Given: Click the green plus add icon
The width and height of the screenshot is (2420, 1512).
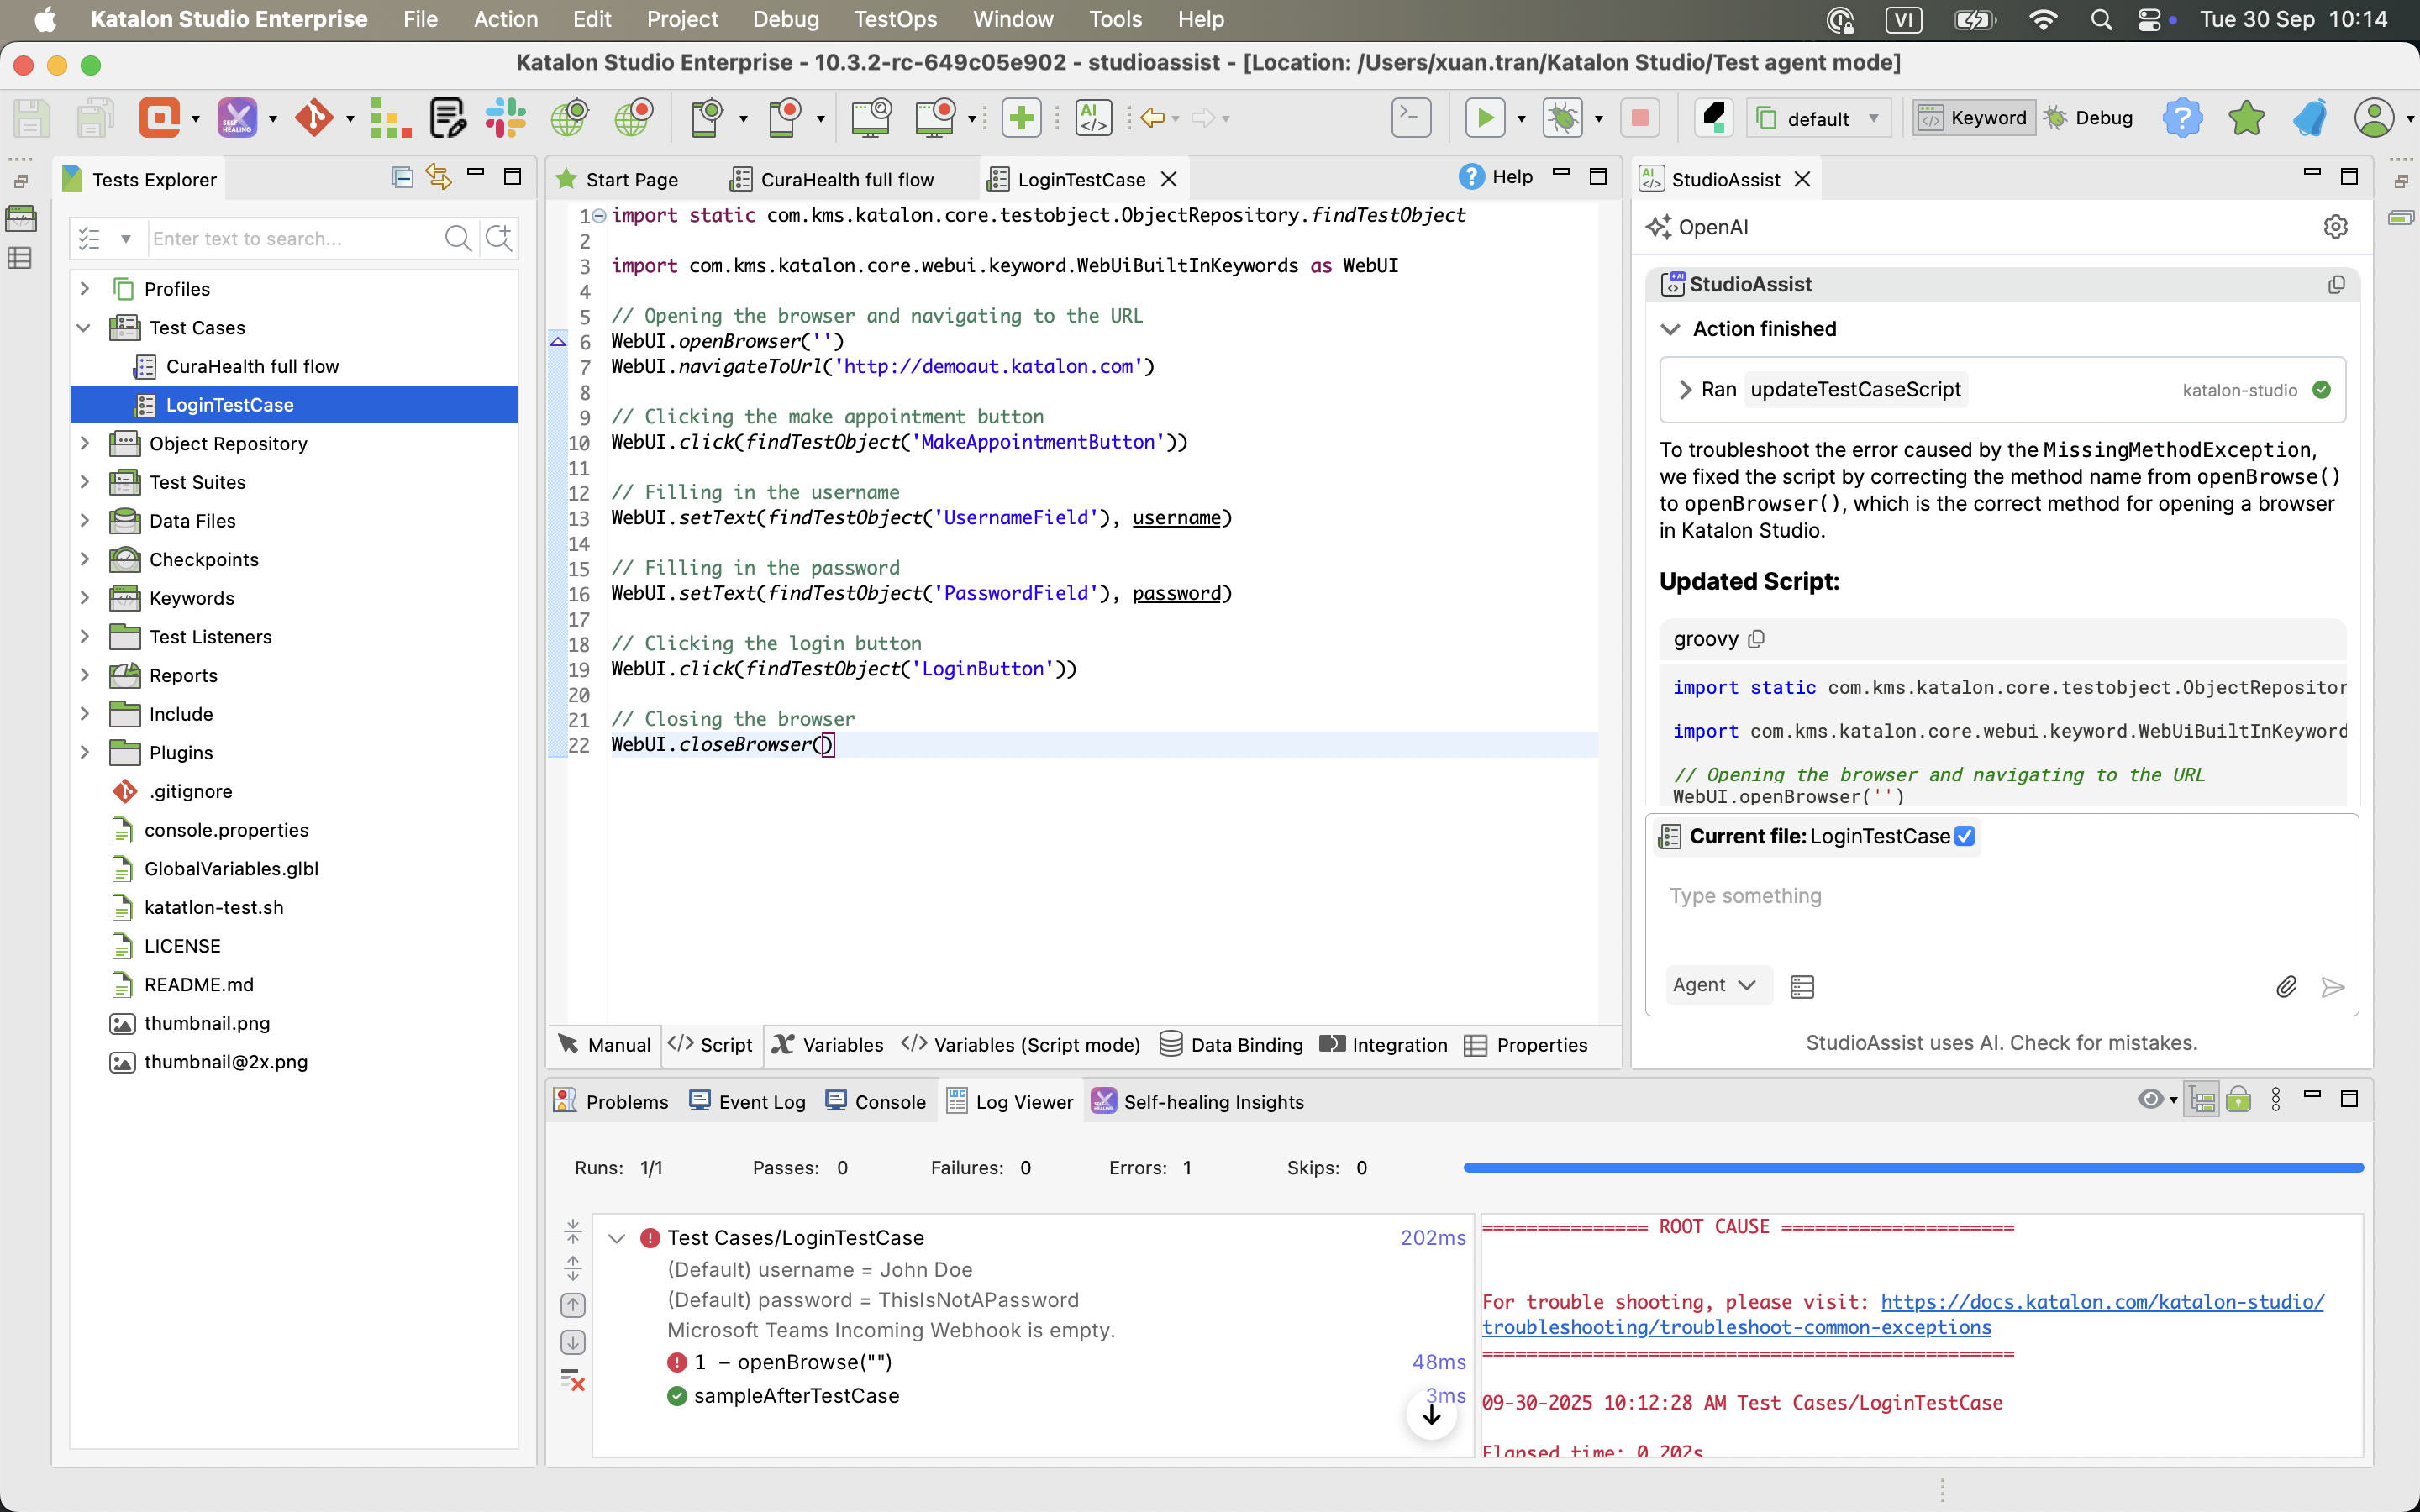Looking at the screenshot, I should click(1021, 118).
